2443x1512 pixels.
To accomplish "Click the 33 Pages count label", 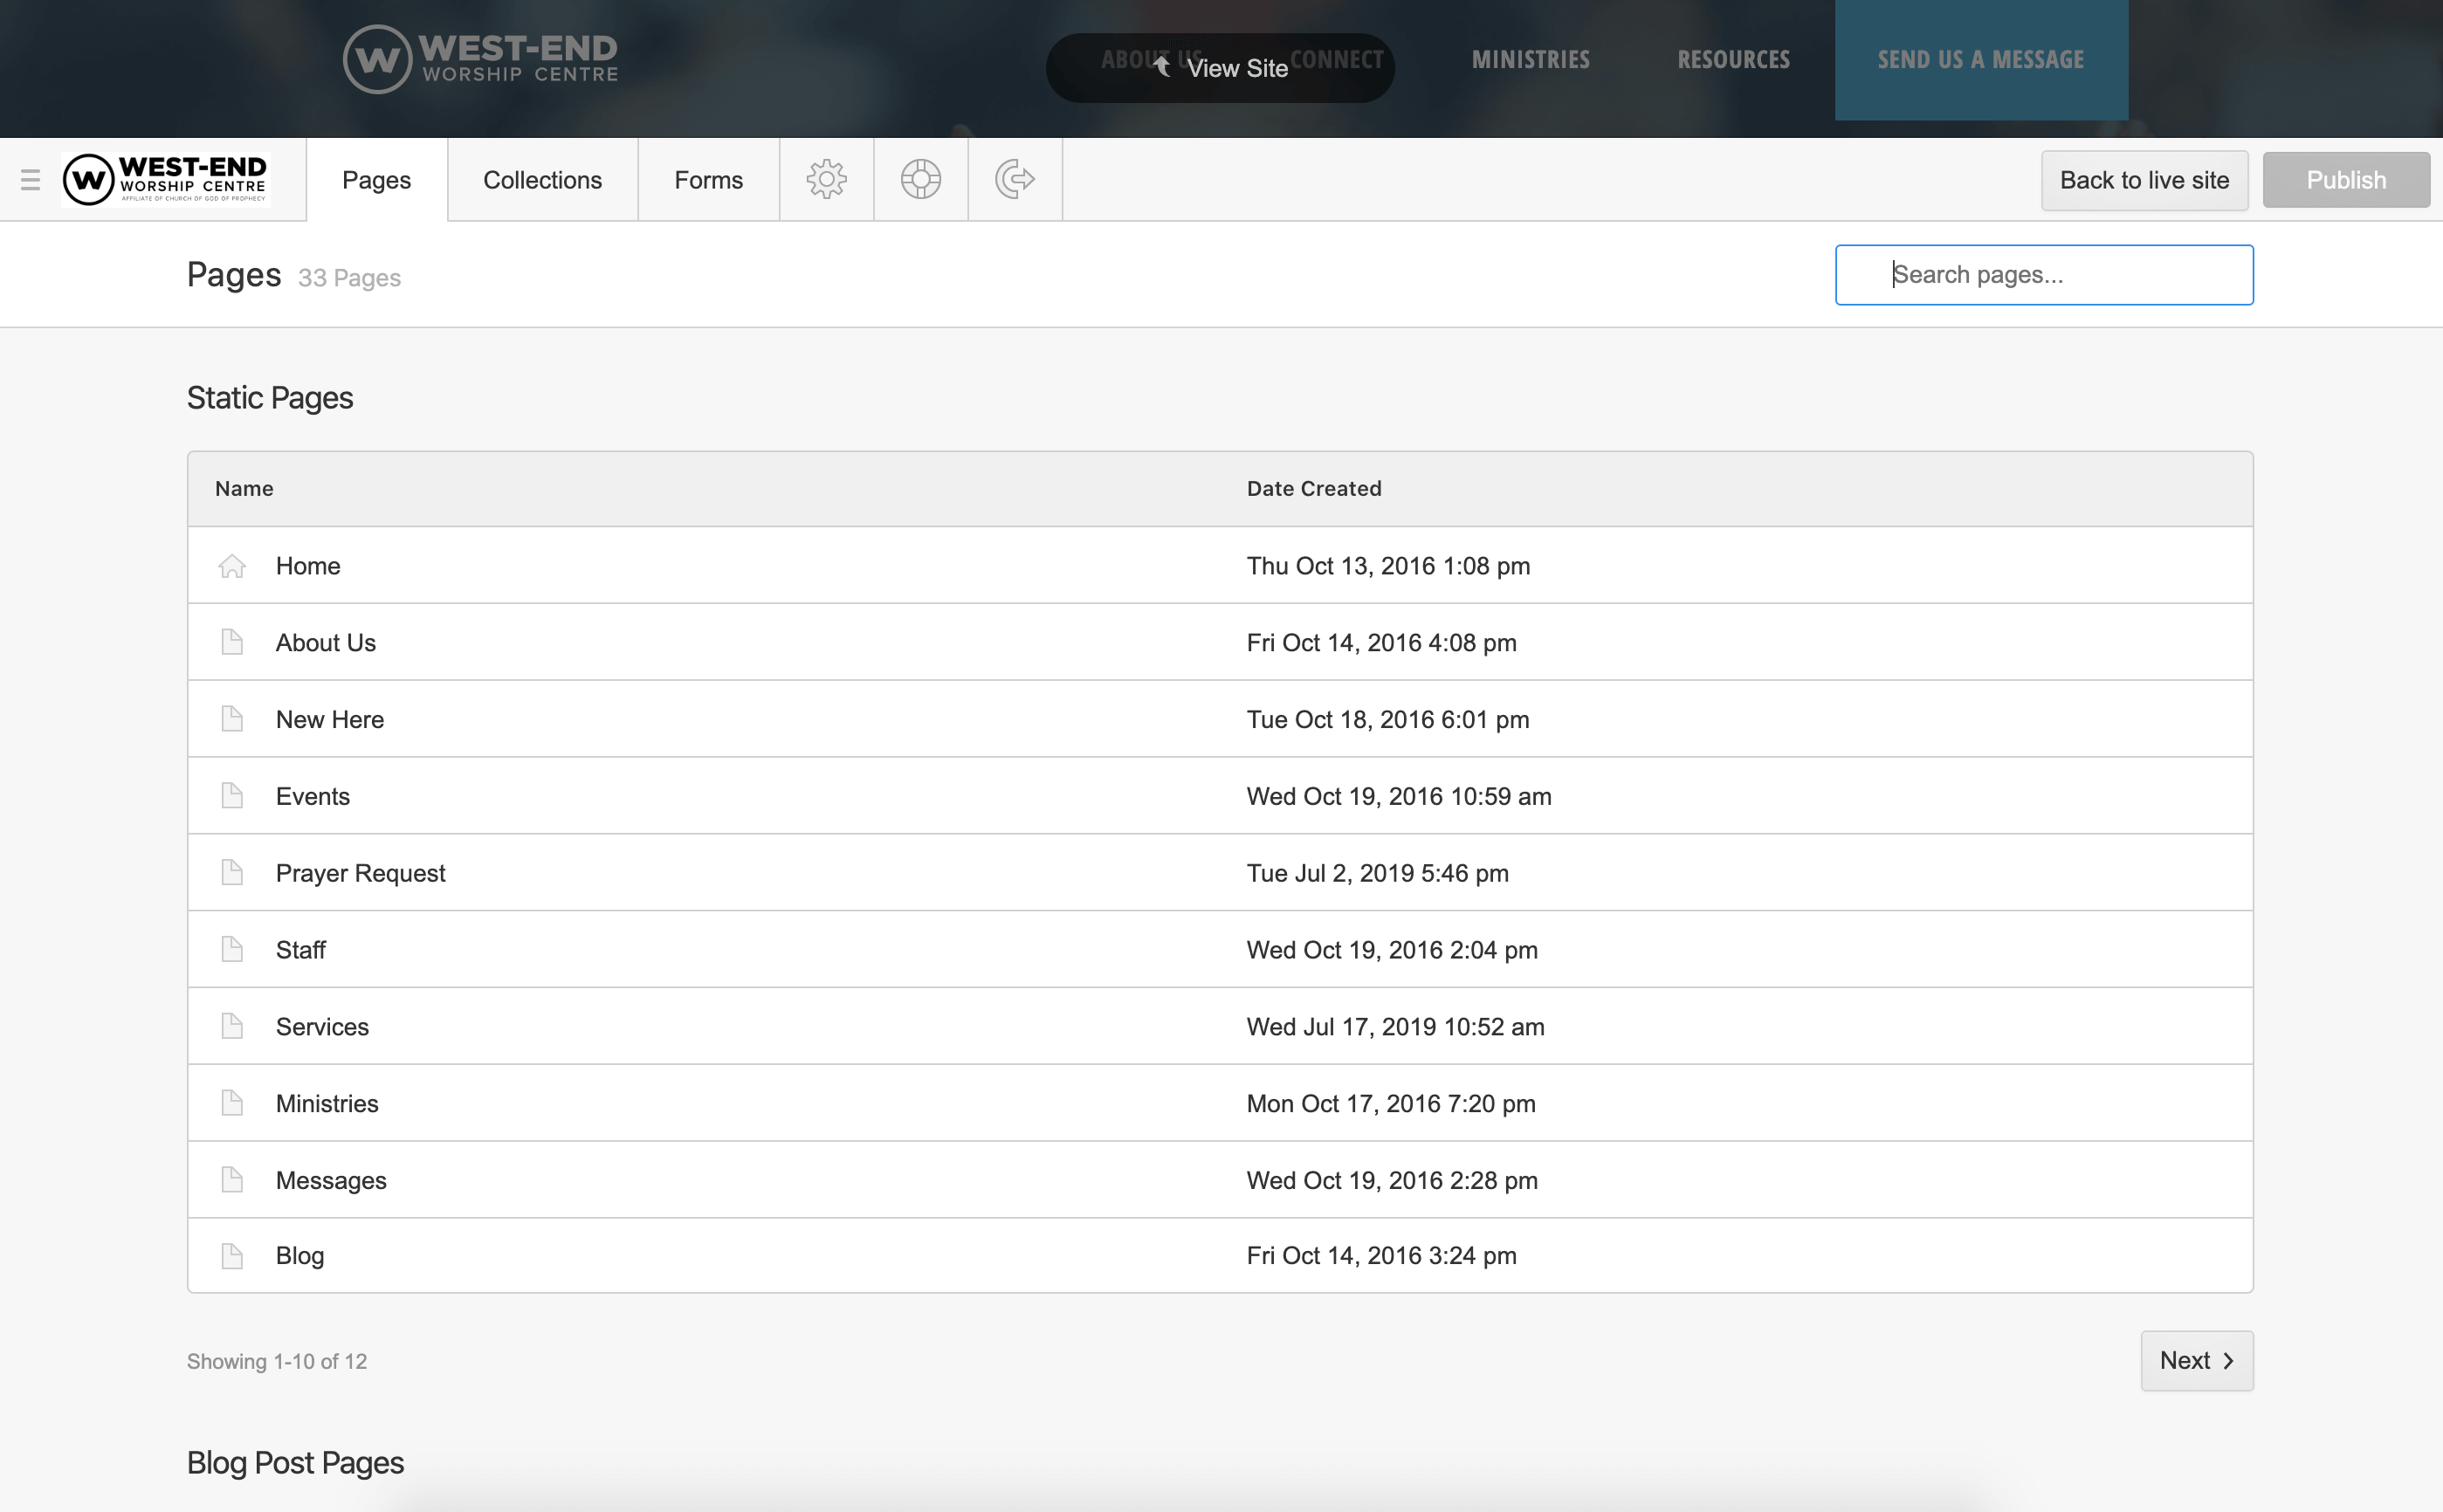I will pyautogui.click(x=349, y=278).
